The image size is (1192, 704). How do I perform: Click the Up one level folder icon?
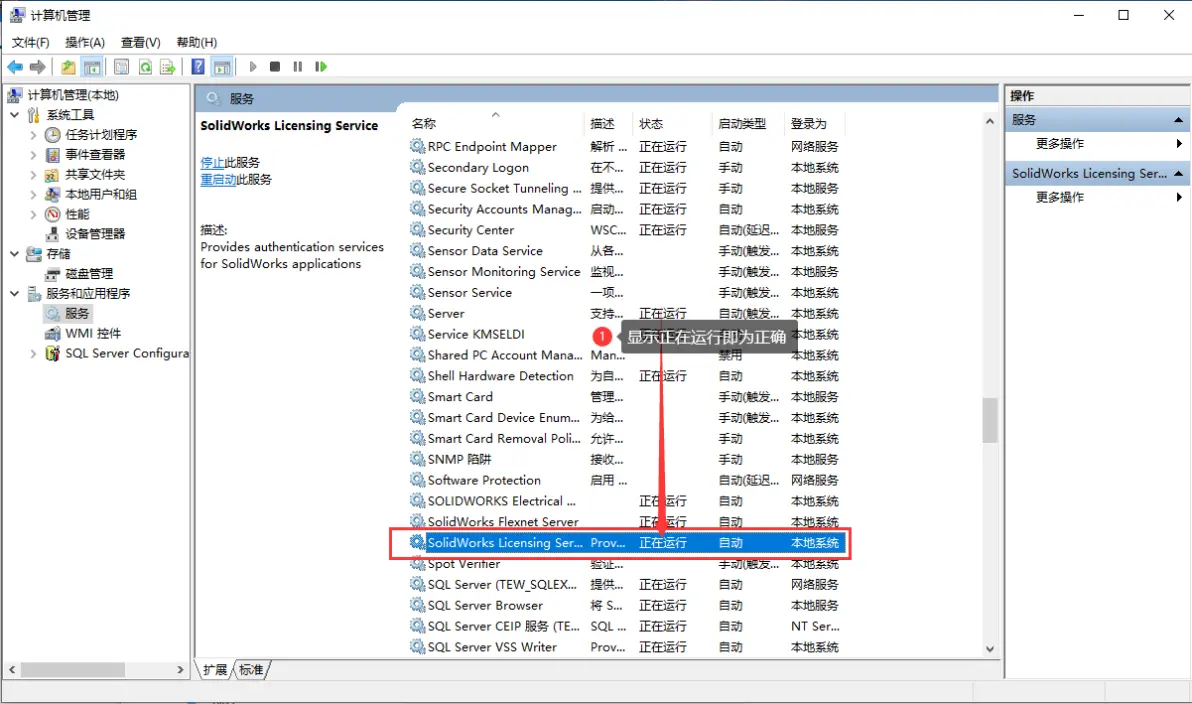pos(68,67)
